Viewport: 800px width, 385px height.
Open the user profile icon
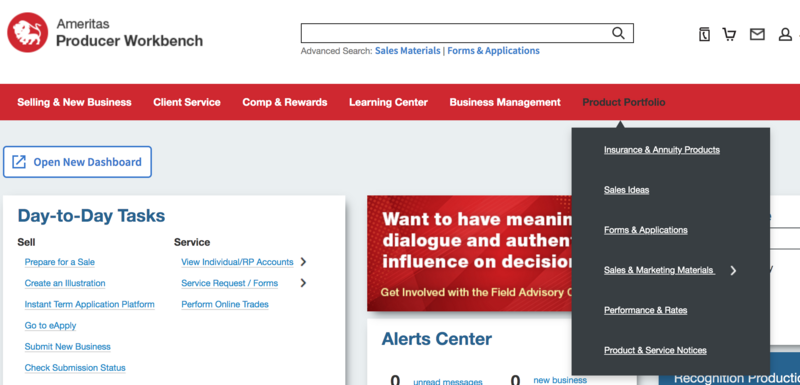(x=785, y=35)
